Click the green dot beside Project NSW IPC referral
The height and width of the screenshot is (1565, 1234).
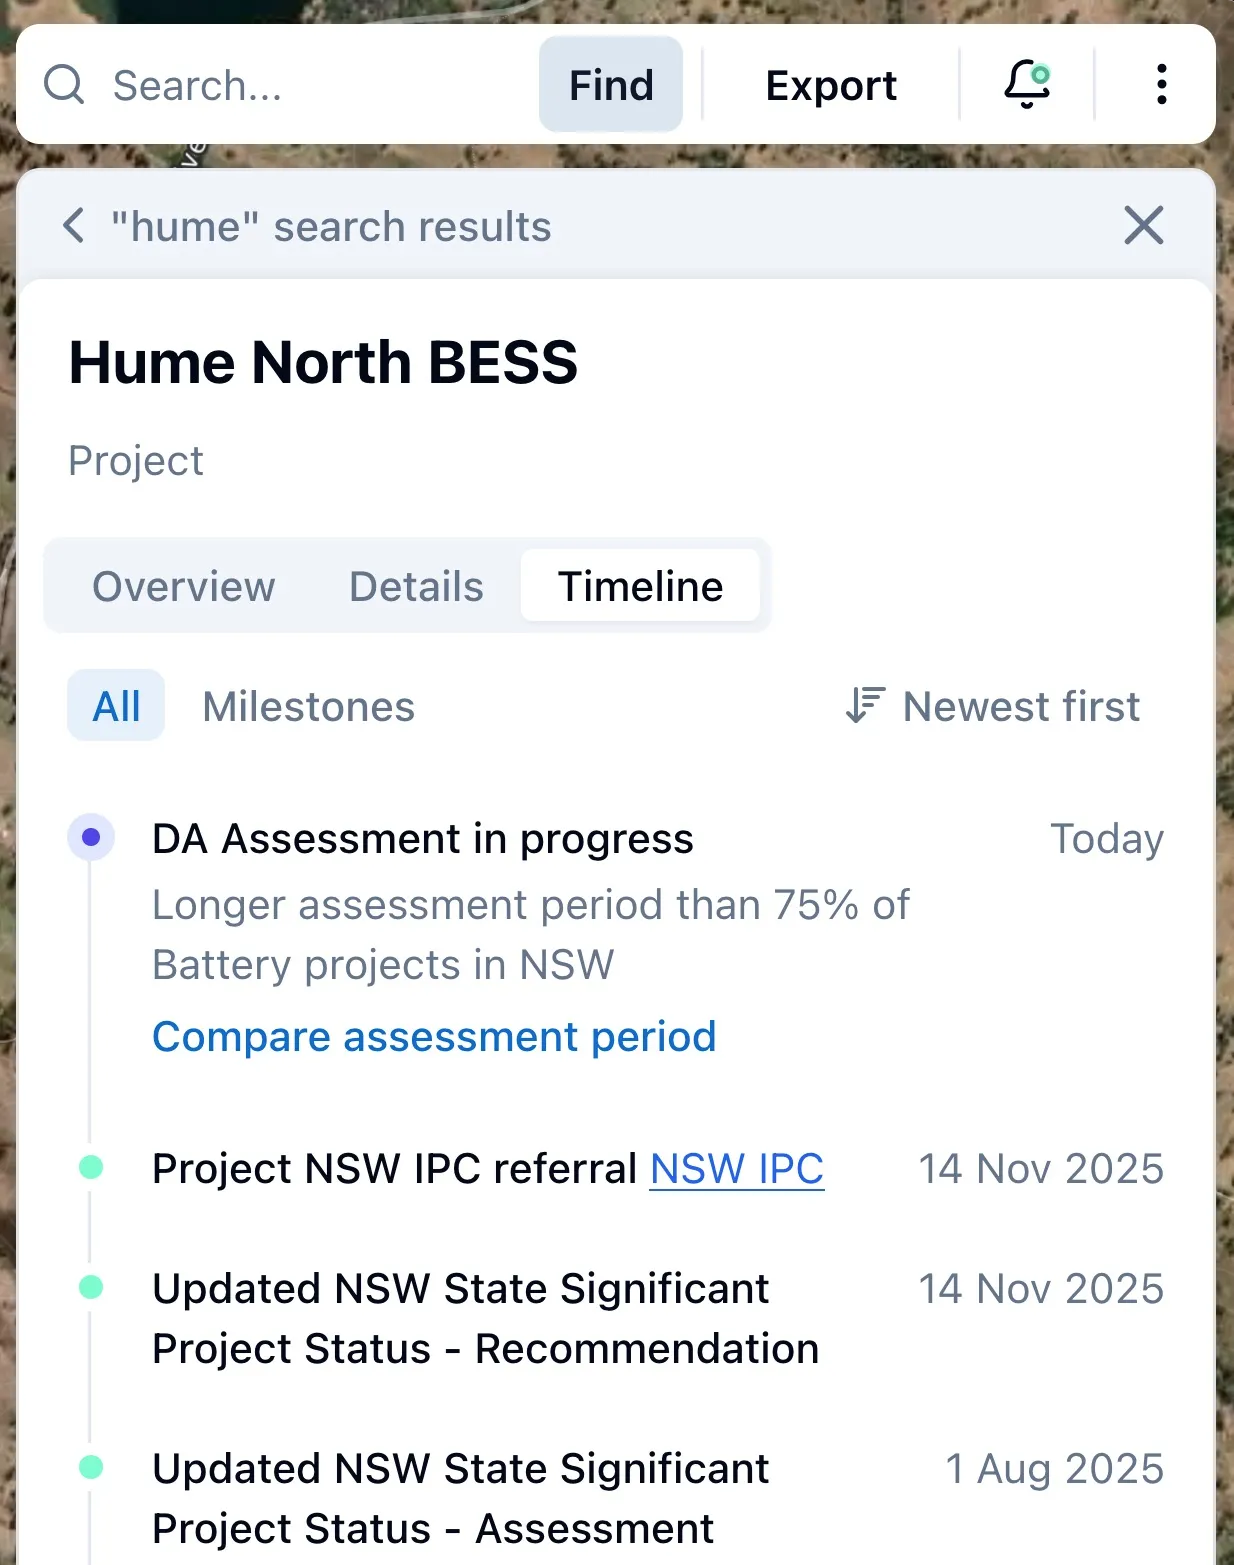click(x=91, y=1167)
